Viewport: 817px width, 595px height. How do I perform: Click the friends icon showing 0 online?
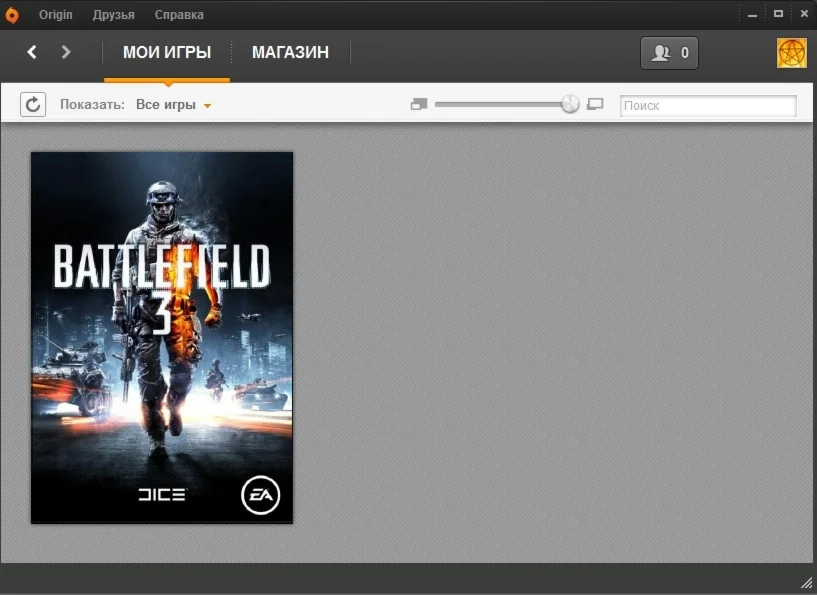(x=668, y=53)
